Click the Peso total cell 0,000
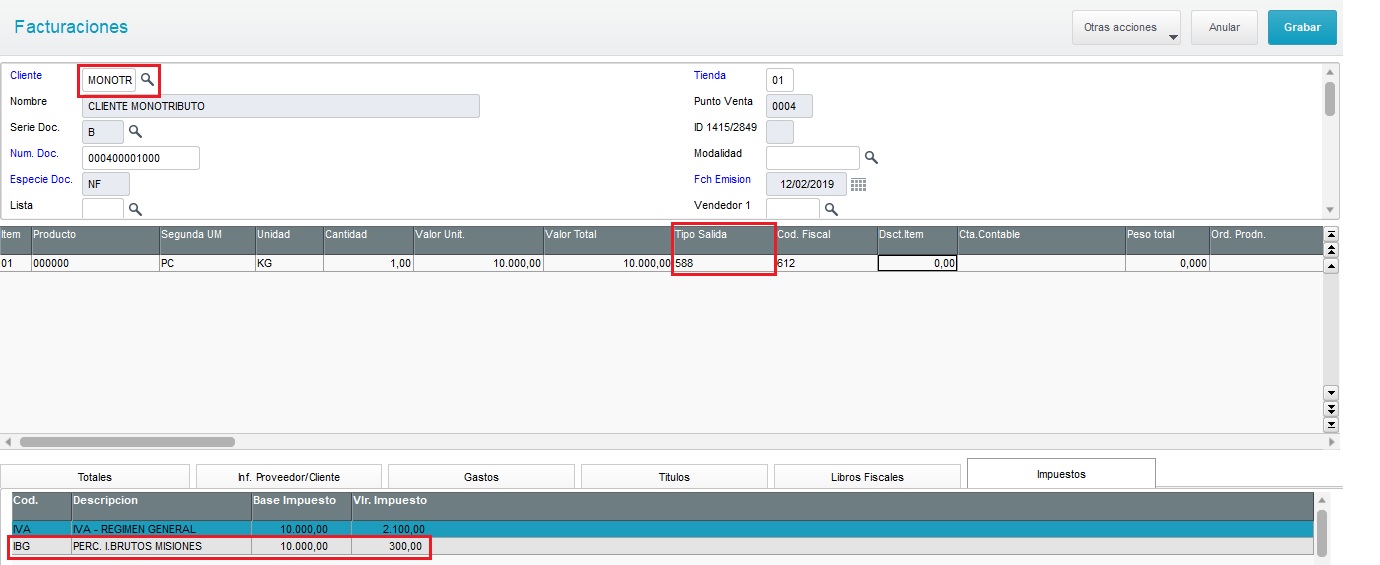 coord(1166,263)
